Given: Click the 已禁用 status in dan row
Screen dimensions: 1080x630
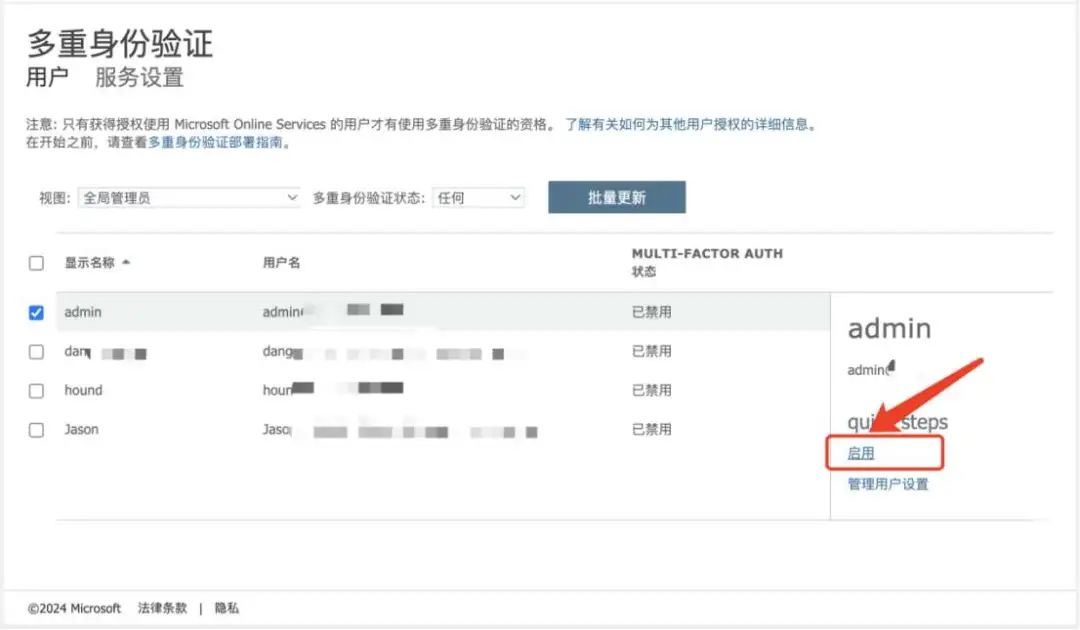Looking at the screenshot, I should (x=652, y=351).
